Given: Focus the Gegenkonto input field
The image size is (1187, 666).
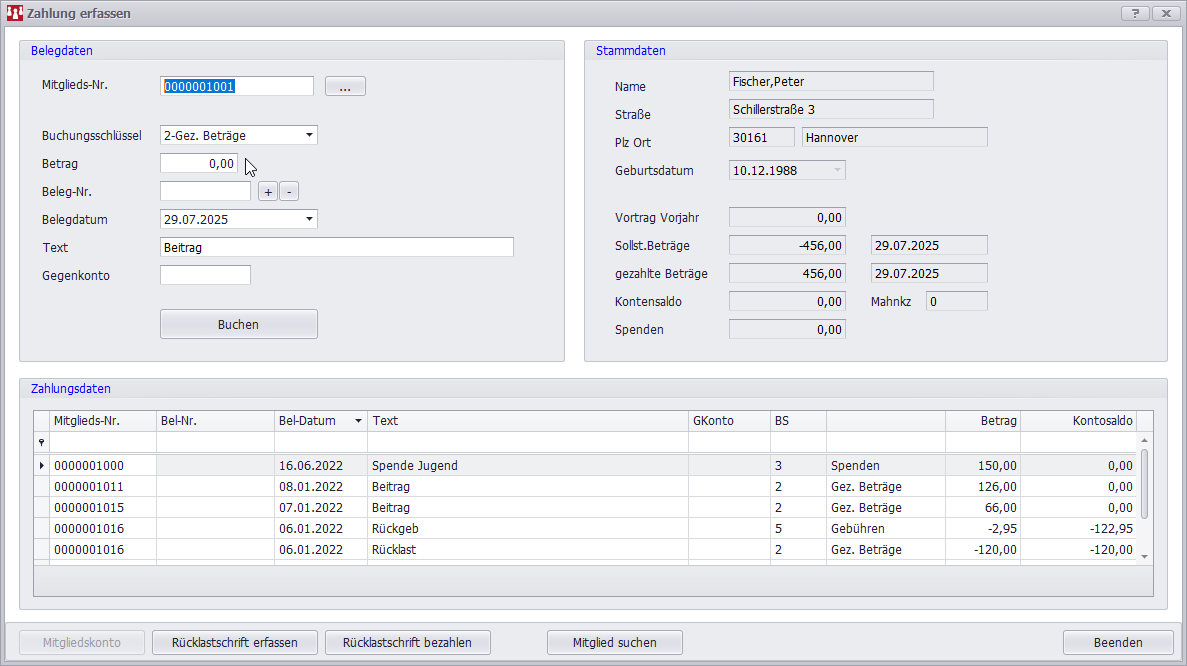Looking at the screenshot, I should click(x=205, y=275).
